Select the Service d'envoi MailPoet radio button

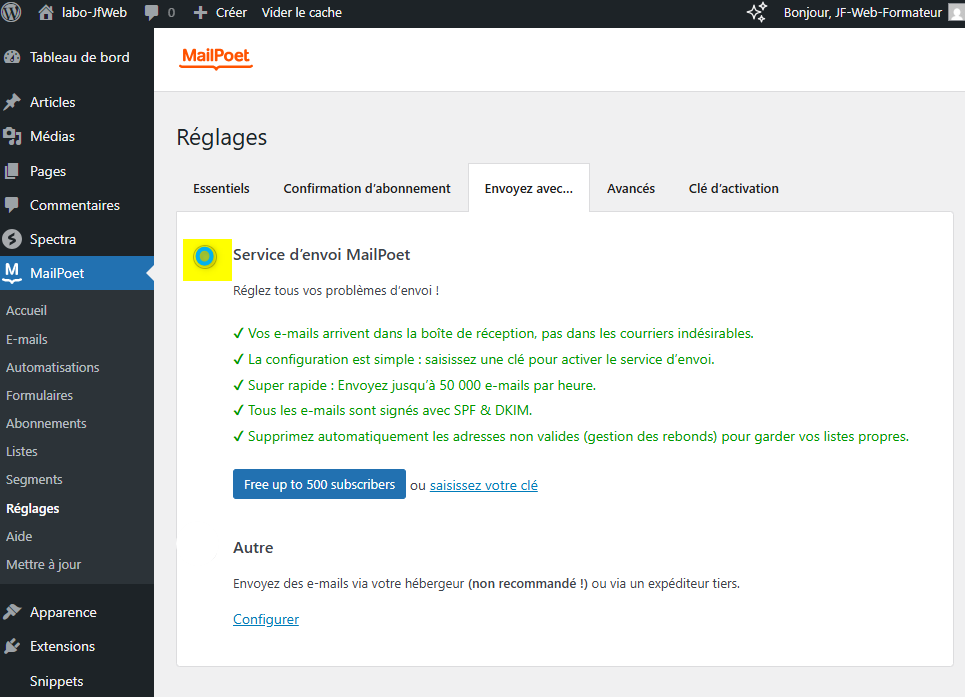coord(205,257)
